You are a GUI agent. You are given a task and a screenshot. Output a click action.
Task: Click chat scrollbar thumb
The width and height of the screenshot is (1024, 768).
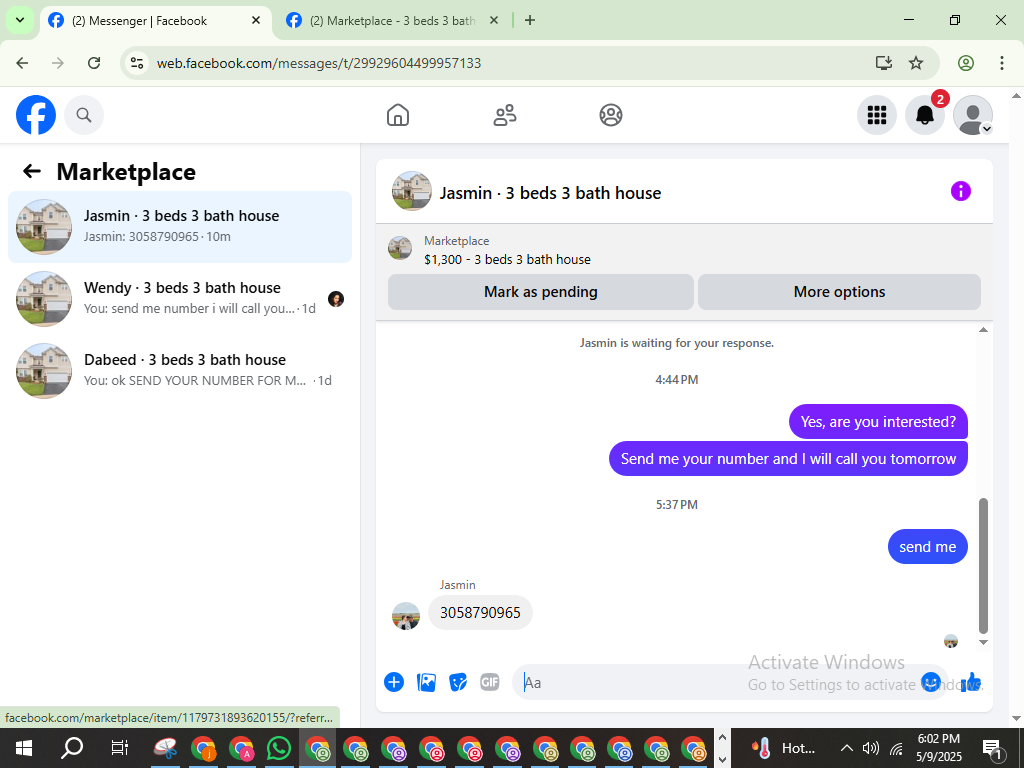[x=984, y=566]
